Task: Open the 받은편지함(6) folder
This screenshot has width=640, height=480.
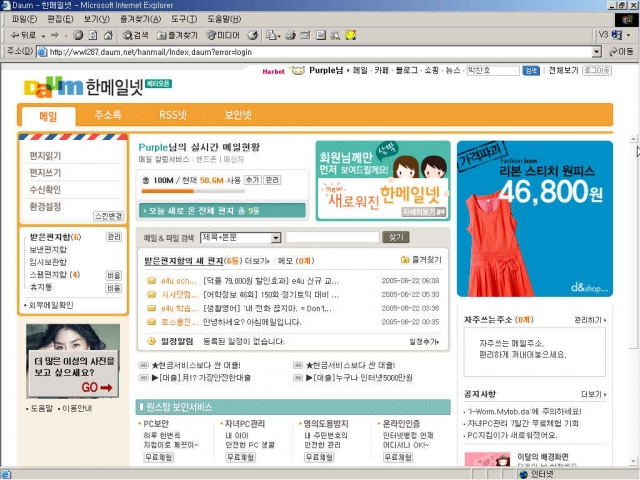Action: click(55, 237)
